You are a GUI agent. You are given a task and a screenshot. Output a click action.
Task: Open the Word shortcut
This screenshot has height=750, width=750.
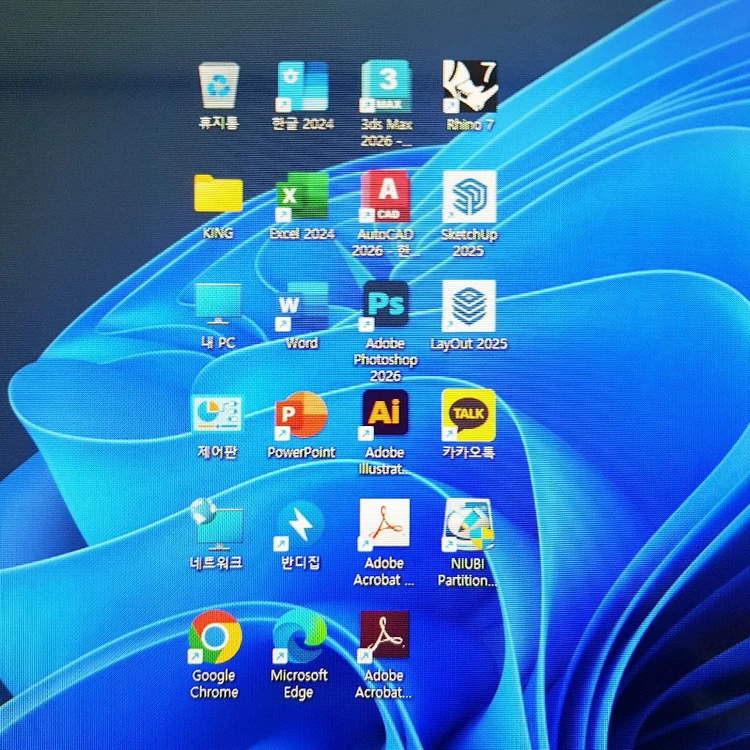pos(302,306)
